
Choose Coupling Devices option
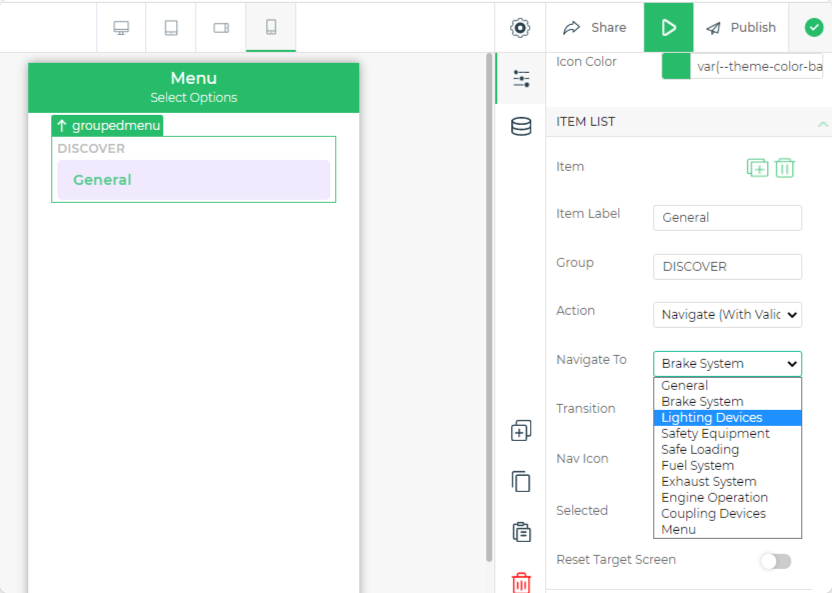click(x=727, y=513)
